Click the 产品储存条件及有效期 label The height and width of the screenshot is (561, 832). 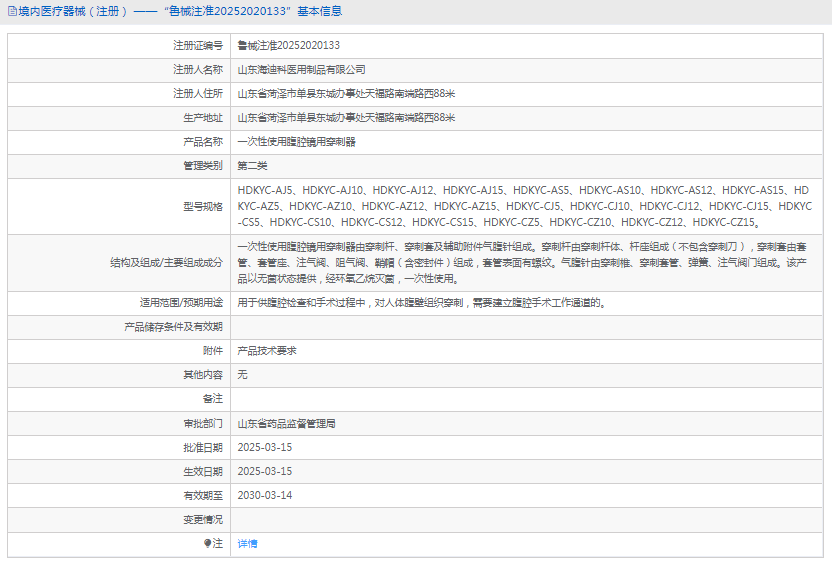(174, 327)
